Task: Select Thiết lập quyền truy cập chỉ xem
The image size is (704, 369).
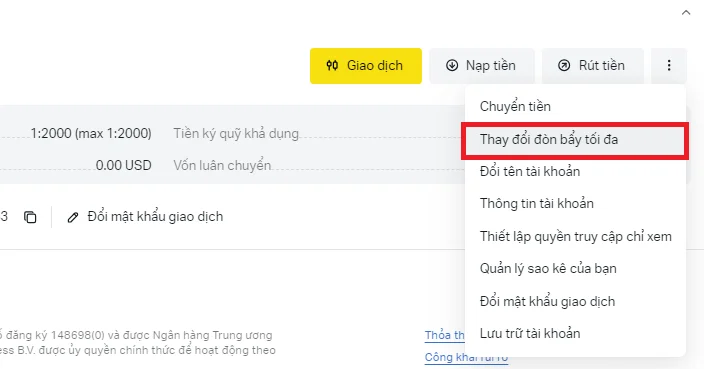Action: (575, 236)
